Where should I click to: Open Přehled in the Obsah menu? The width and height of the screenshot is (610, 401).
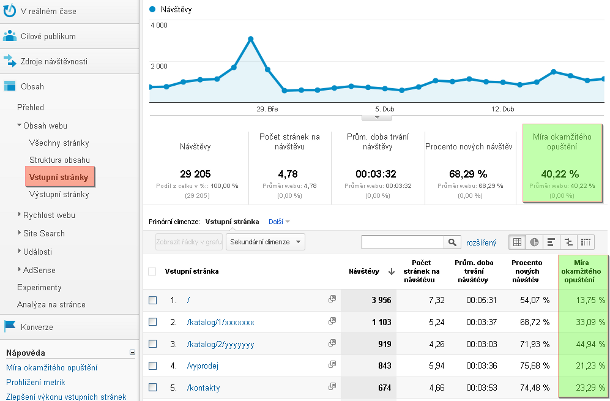pyautogui.click(x=31, y=107)
